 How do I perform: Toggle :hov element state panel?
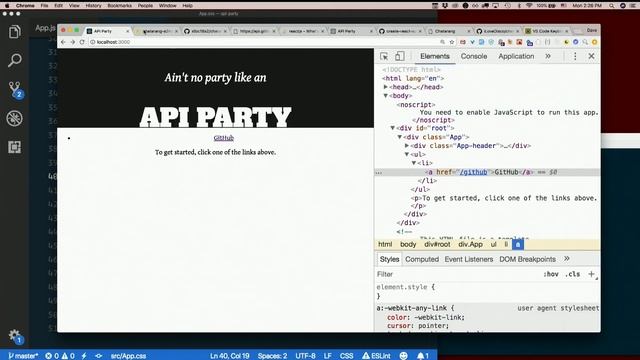coord(551,274)
